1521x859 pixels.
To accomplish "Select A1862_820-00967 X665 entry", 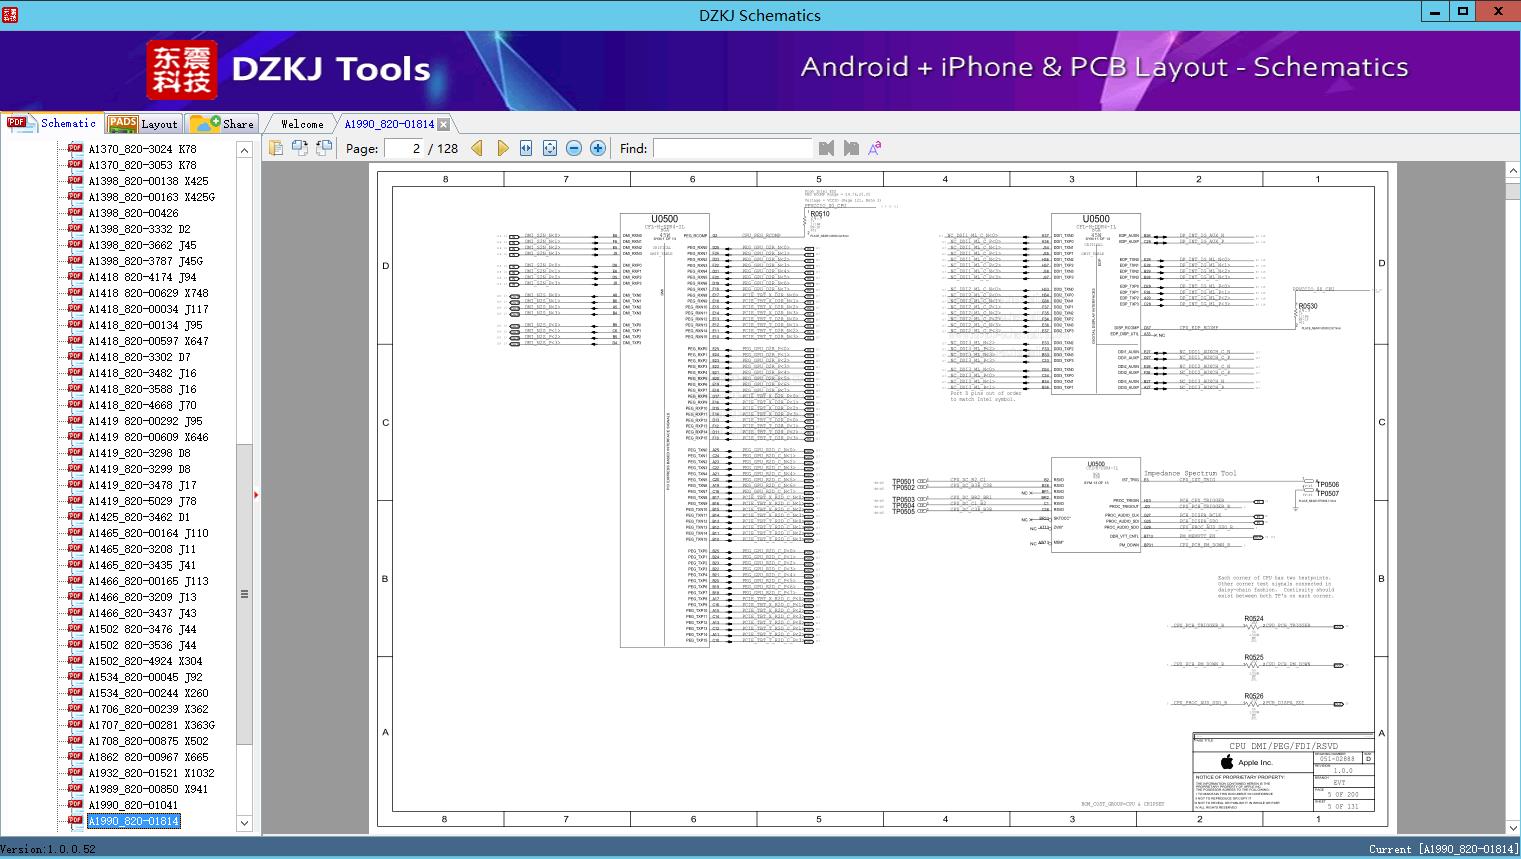I will point(148,757).
